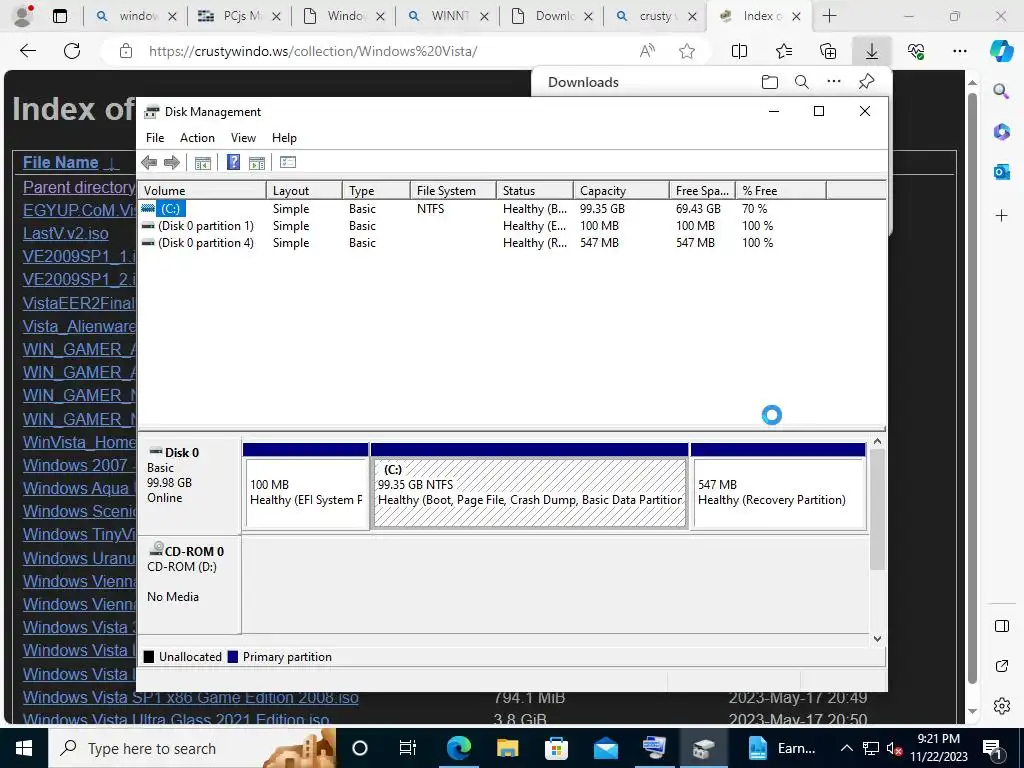Pin the Downloads panel
Image resolution: width=1024 pixels, height=768 pixels.
click(867, 82)
